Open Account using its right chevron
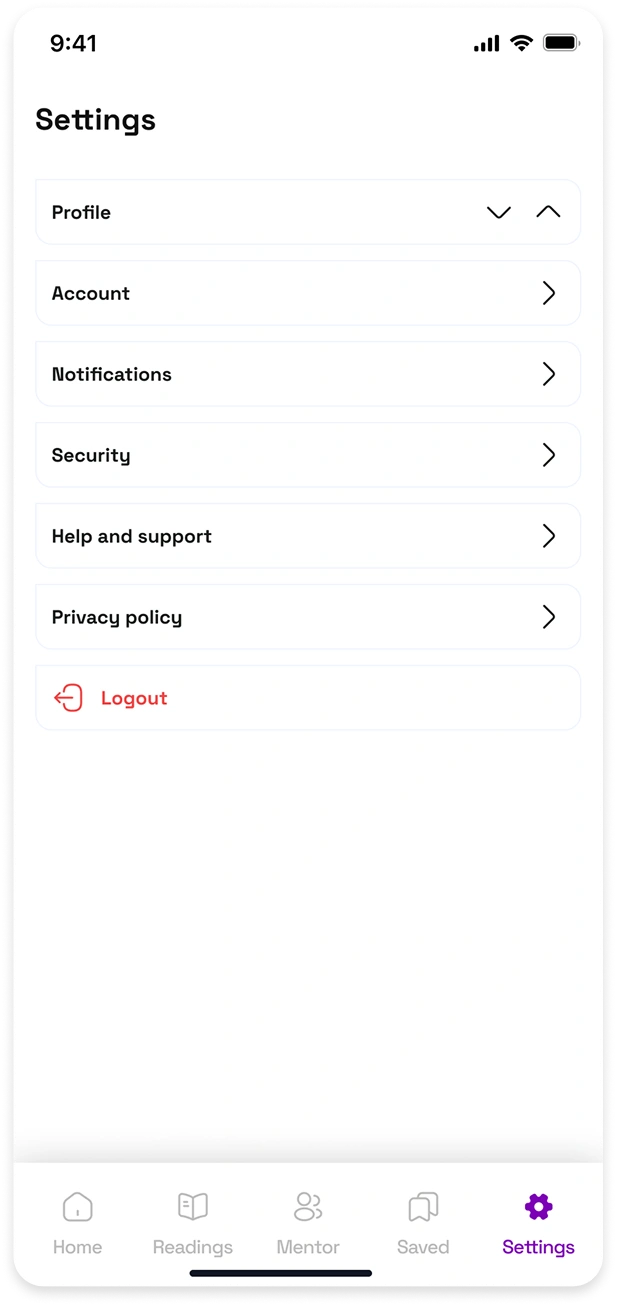 point(548,293)
